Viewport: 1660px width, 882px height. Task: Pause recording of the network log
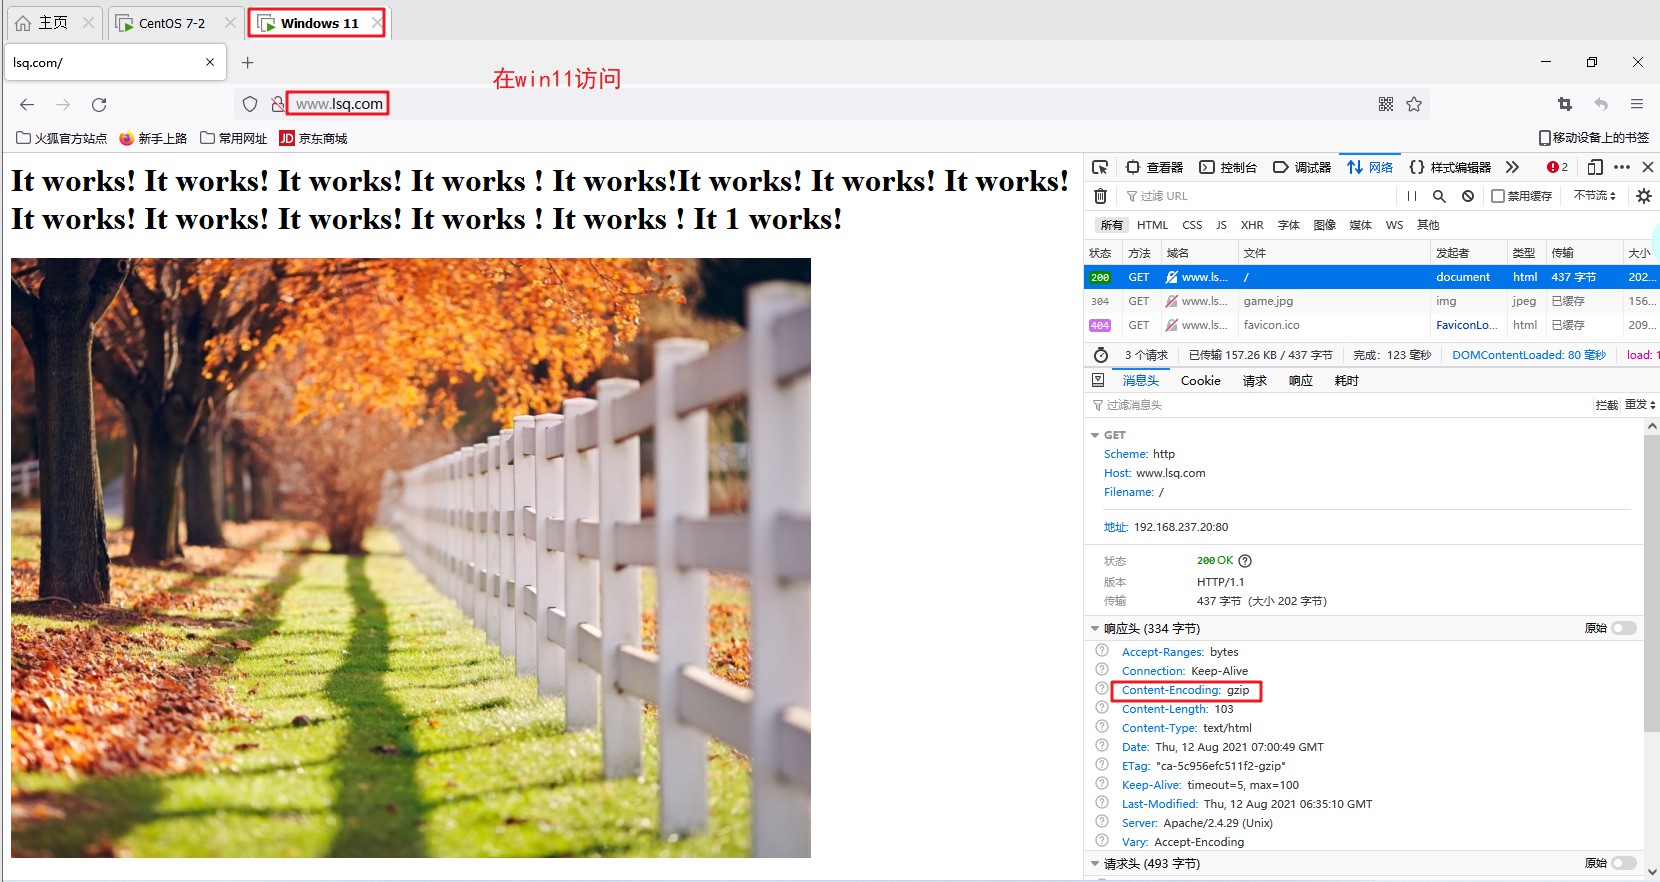pos(1412,196)
